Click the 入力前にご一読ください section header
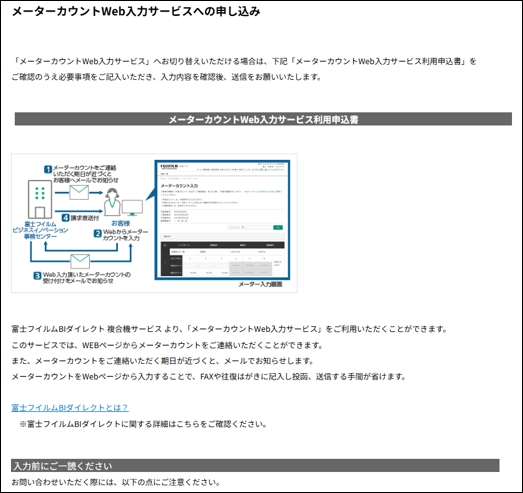This screenshot has width=523, height=493. tap(255, 466)
